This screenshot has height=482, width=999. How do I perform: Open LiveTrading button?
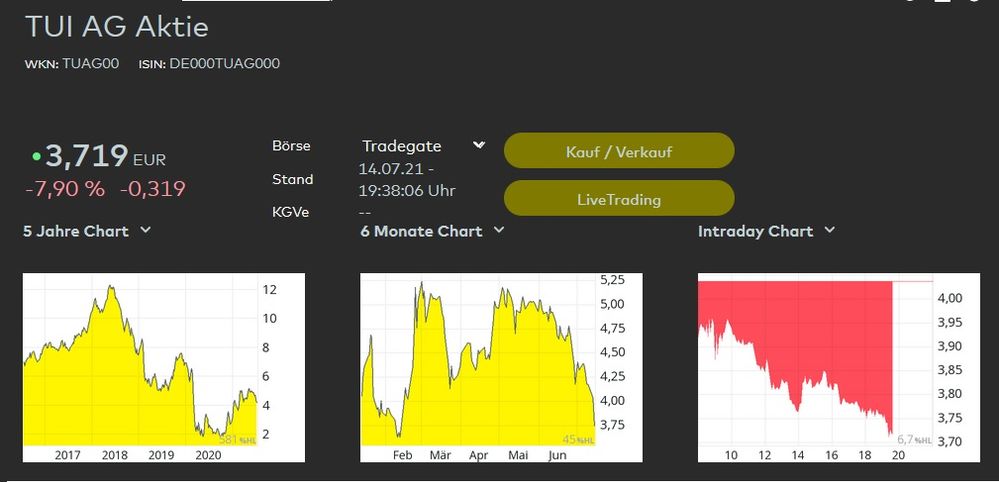point(619,199)
